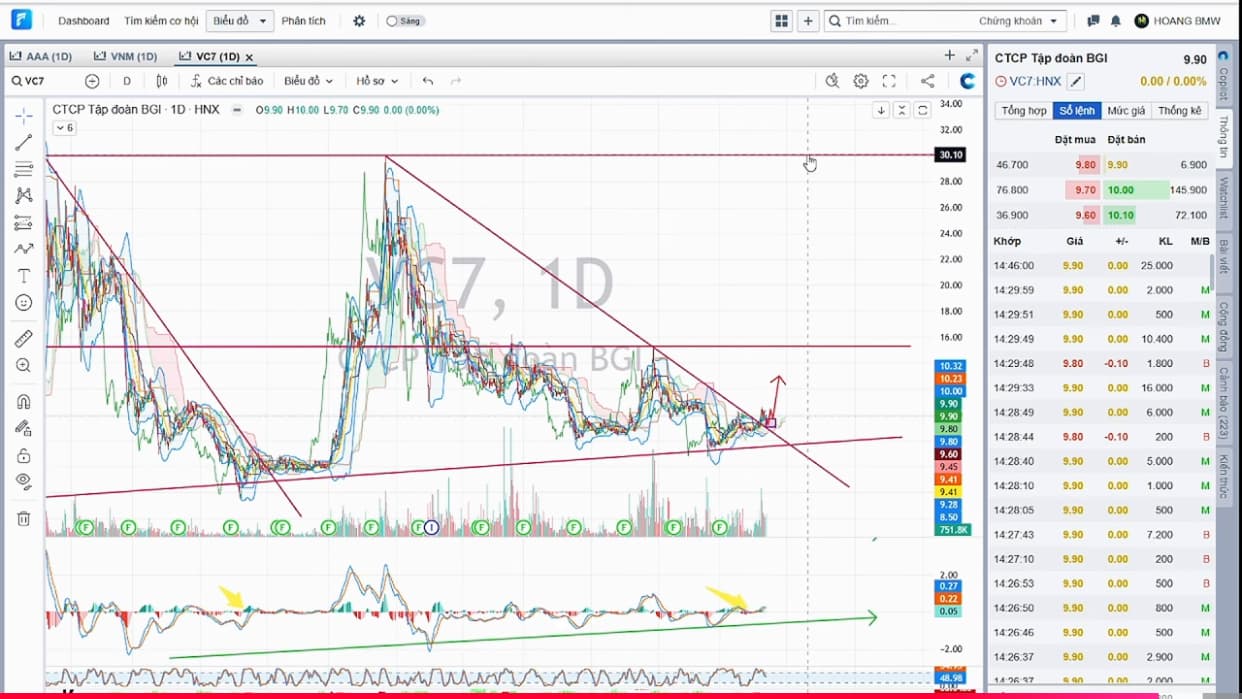Click the 30.10 price label on axis
Screen dimensions: 1242x699
(949, 155)
